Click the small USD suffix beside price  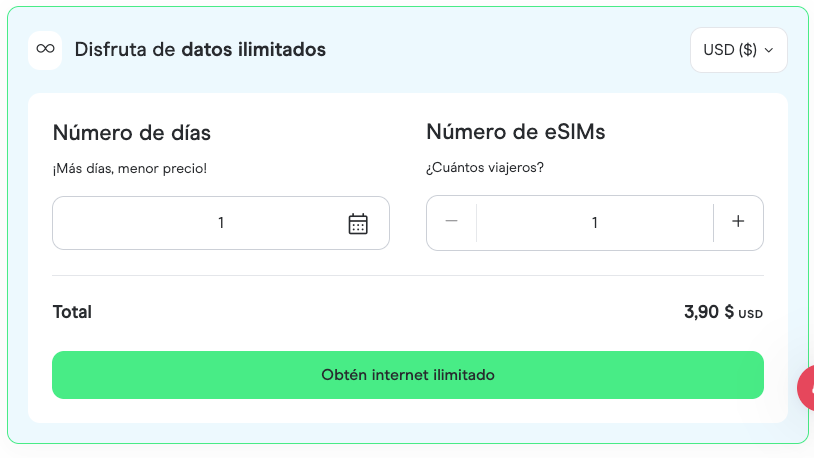pos(751,315)
